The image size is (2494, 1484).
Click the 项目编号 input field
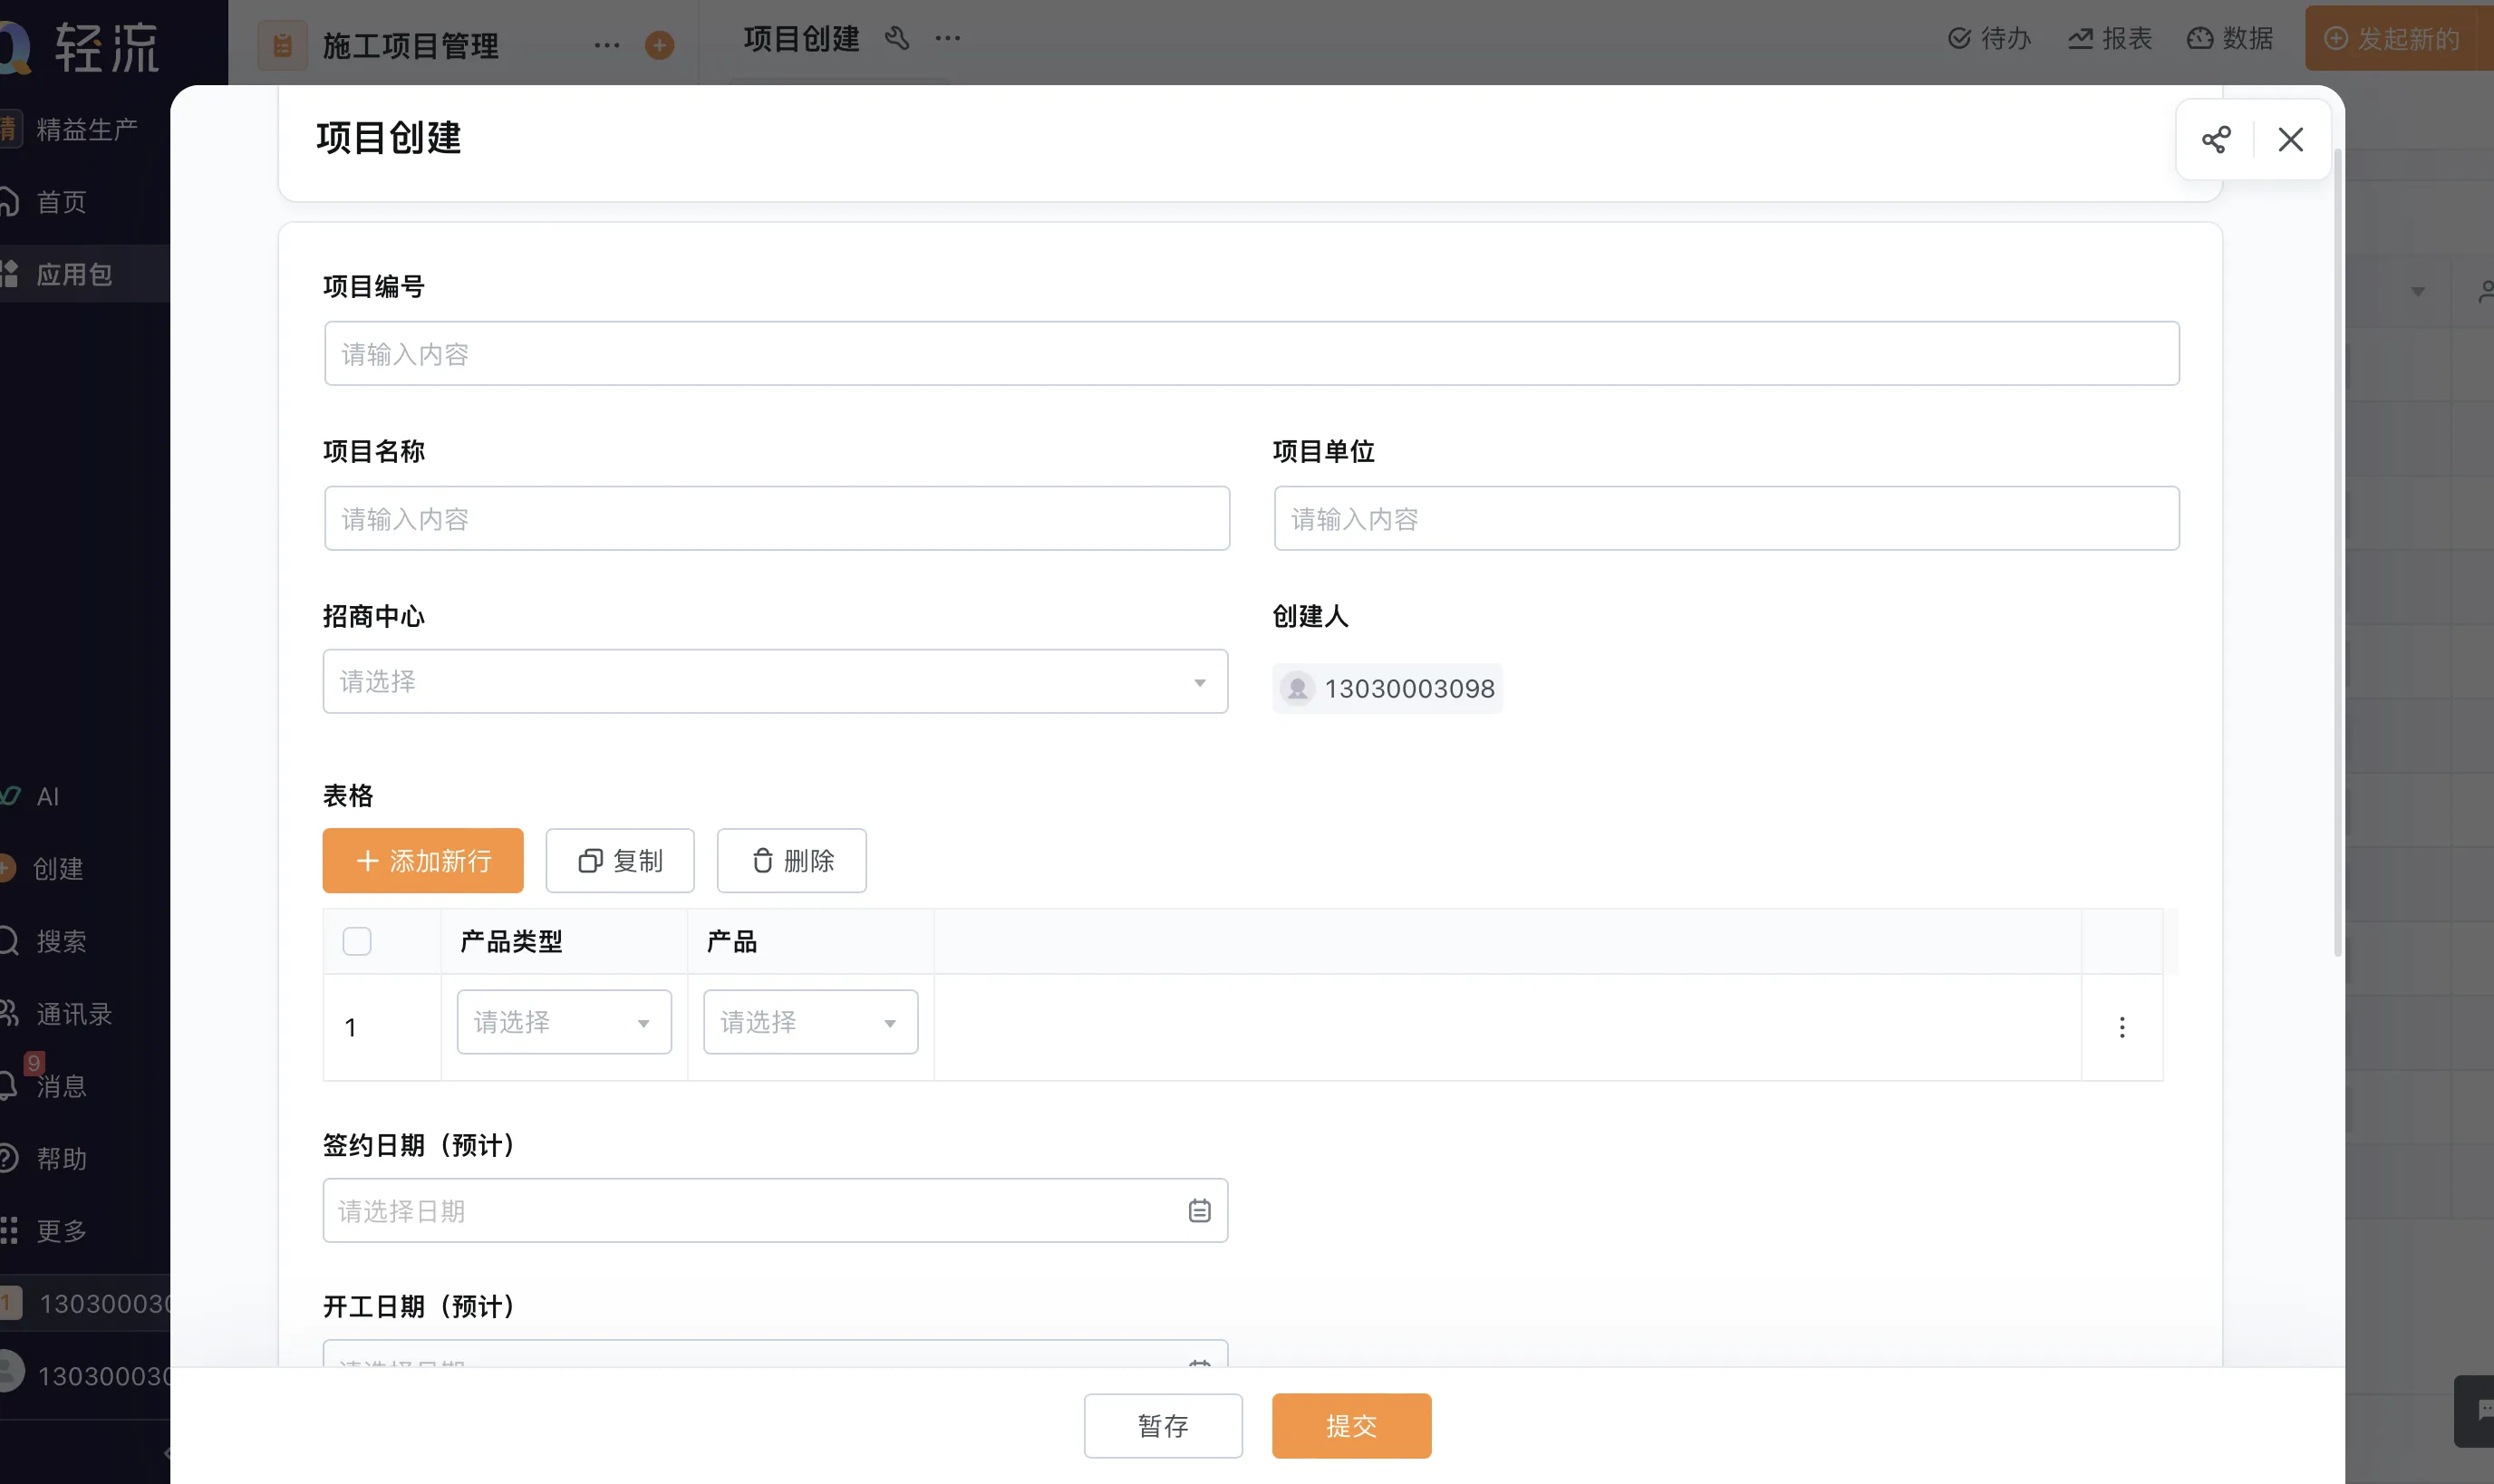coord(1251,354)
